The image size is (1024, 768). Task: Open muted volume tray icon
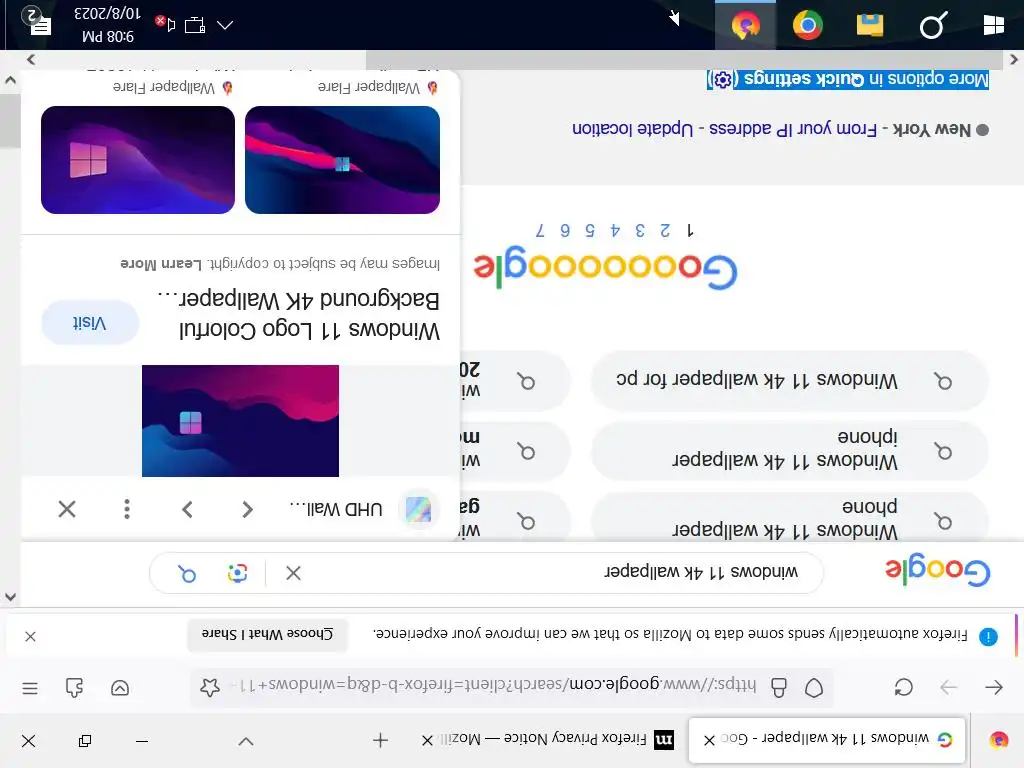tap(166, 24)
